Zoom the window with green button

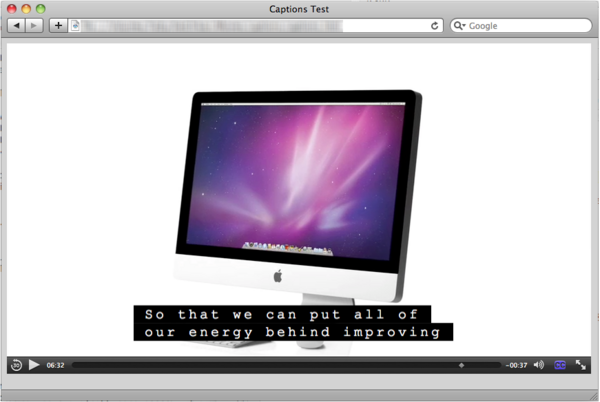pyautogui.click(x=41, y=8)
